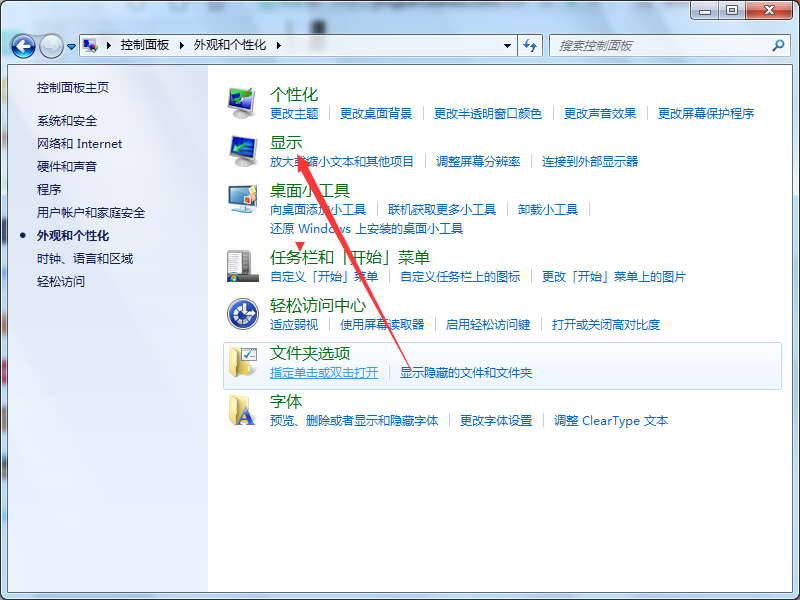This screenshot has height=600, width=800.
Task: Open 硬件和声音 category in sidebar
Action: point(67,167)
